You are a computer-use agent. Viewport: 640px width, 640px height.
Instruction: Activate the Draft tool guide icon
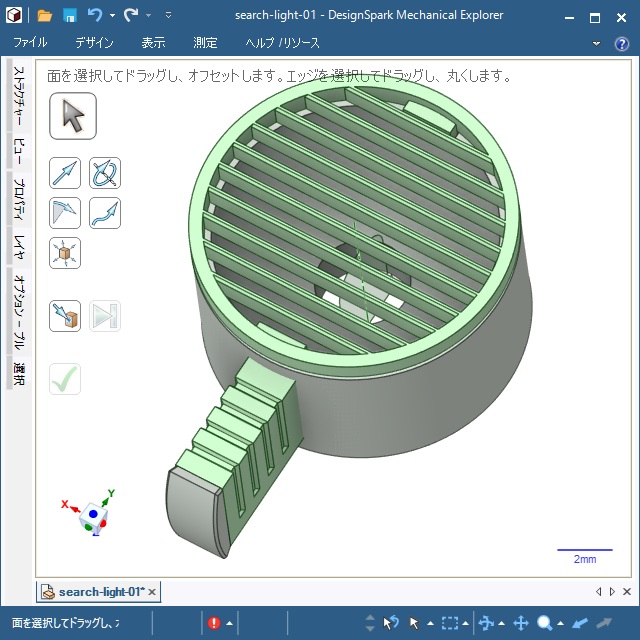65,213
